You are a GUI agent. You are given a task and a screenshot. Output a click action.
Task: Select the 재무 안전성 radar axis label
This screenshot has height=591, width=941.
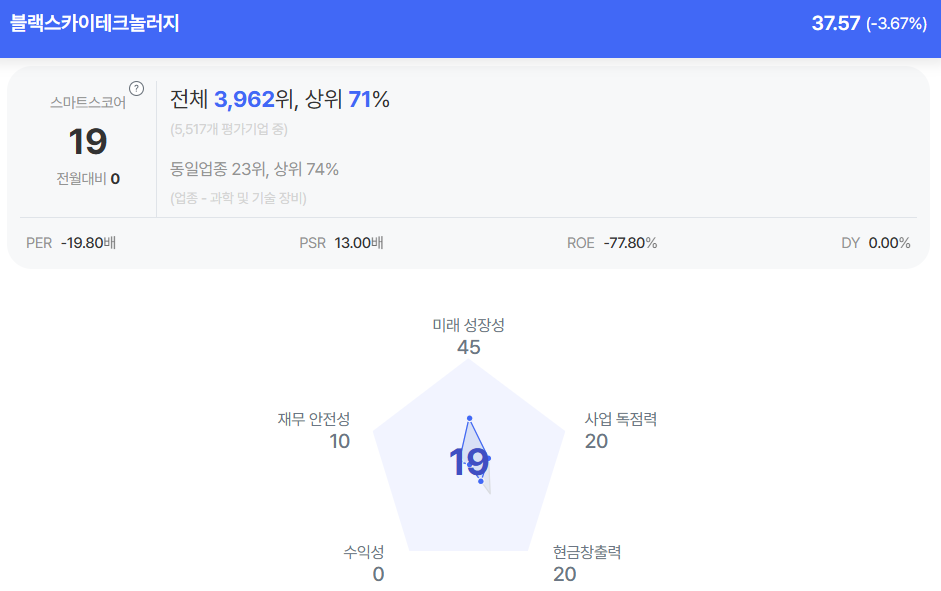(x=314, y=419)
